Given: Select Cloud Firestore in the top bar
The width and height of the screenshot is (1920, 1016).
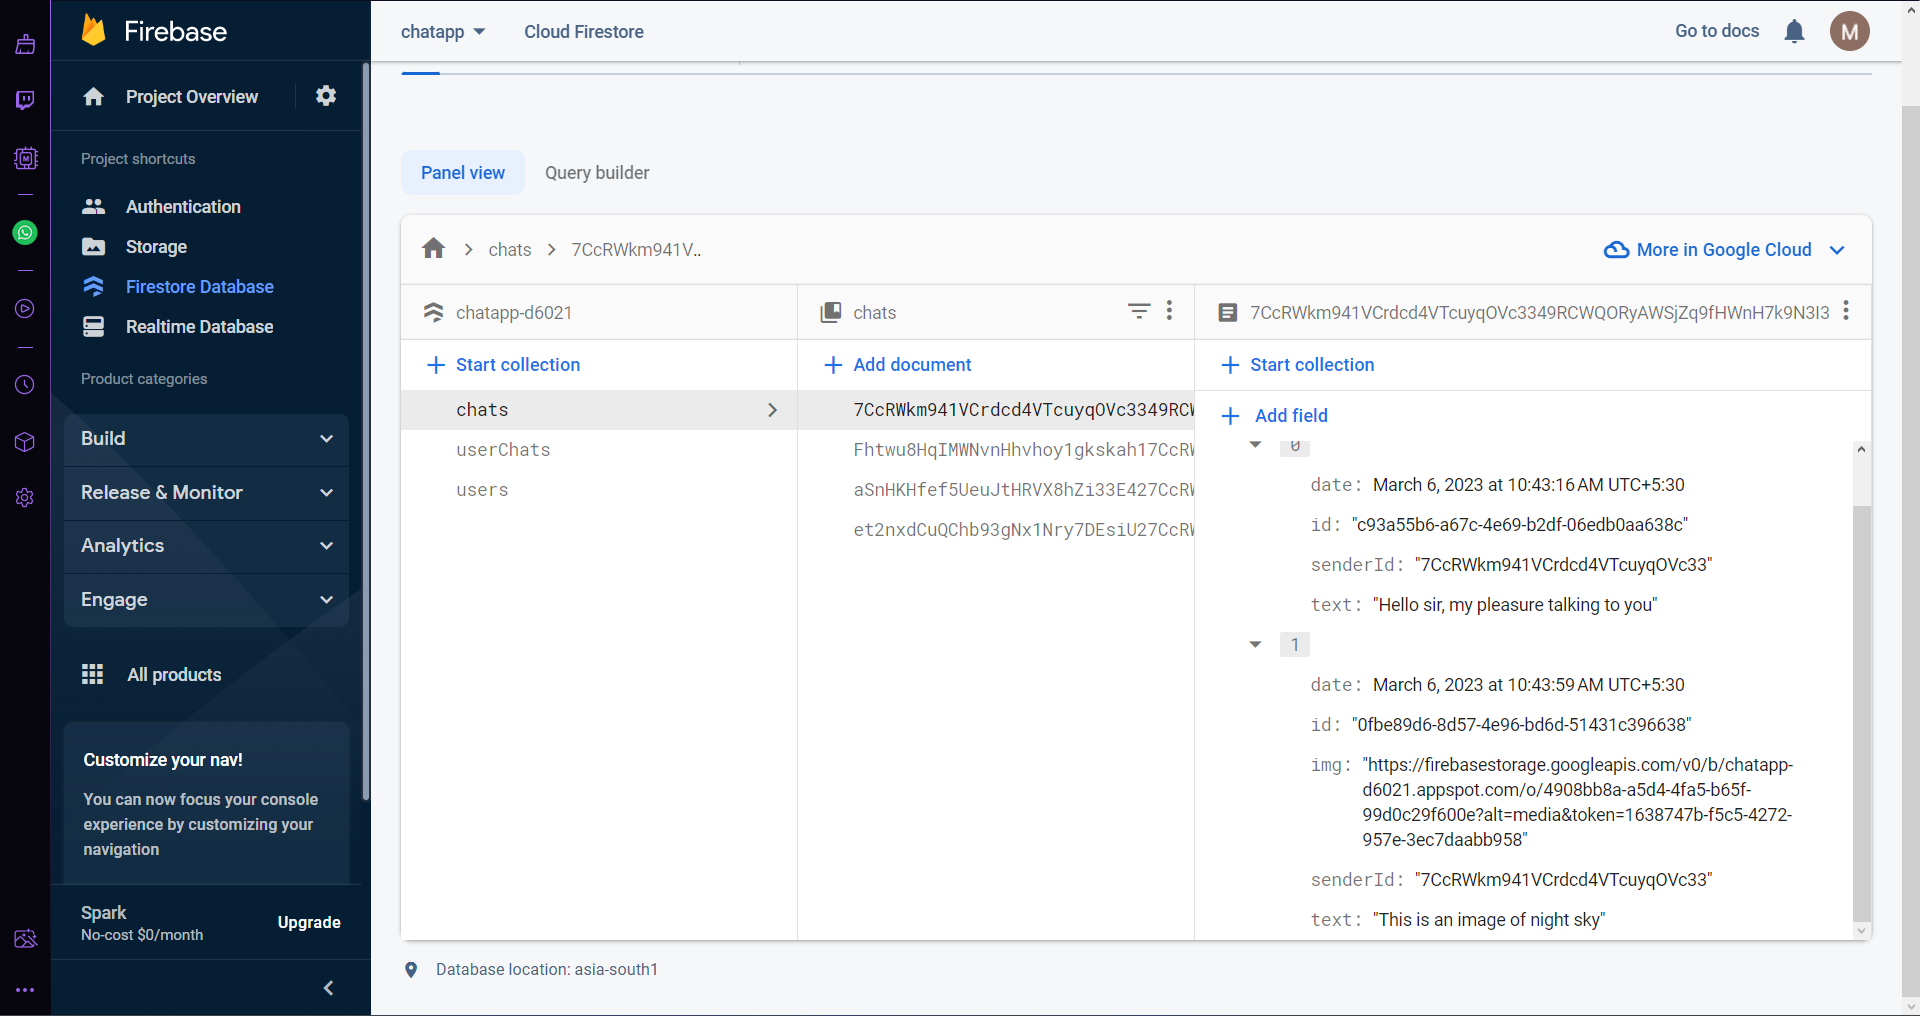Looking at the screenshot, I should tap(584, 31).
